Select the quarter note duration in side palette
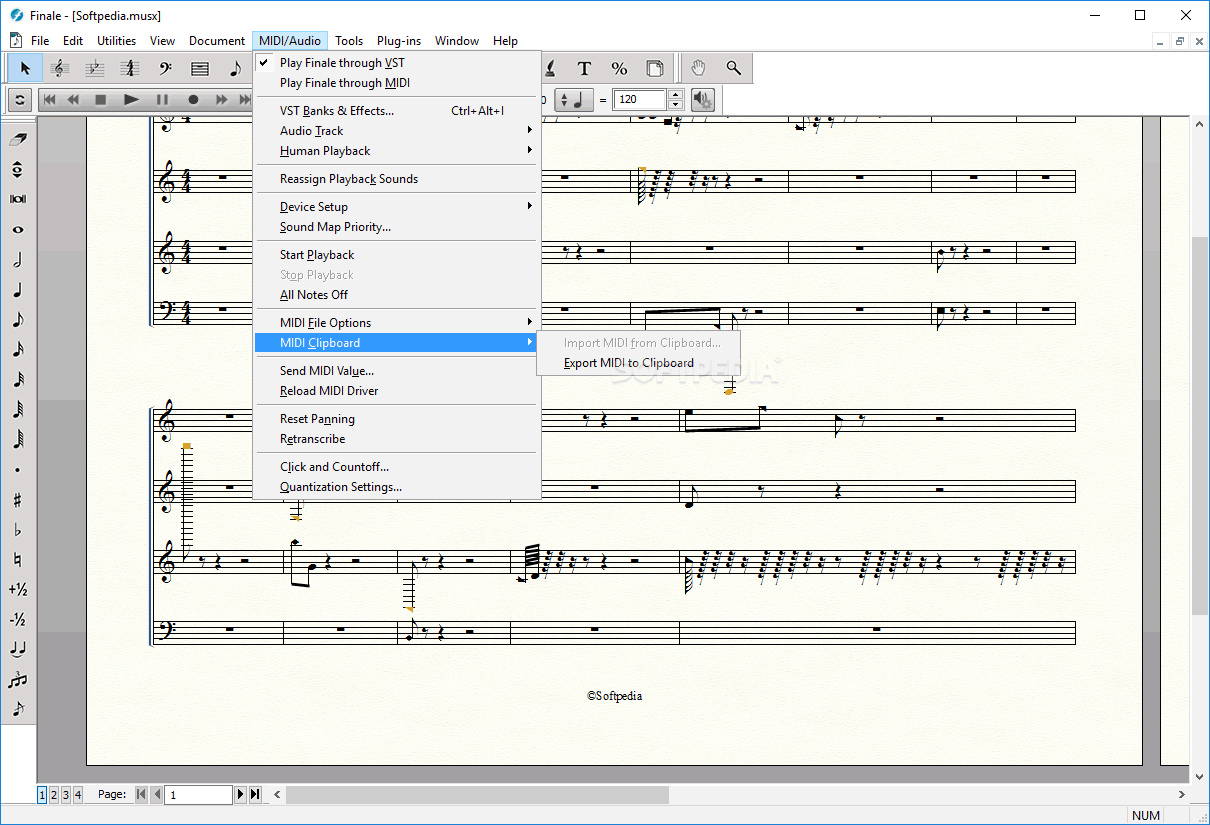 coord(18,290)
